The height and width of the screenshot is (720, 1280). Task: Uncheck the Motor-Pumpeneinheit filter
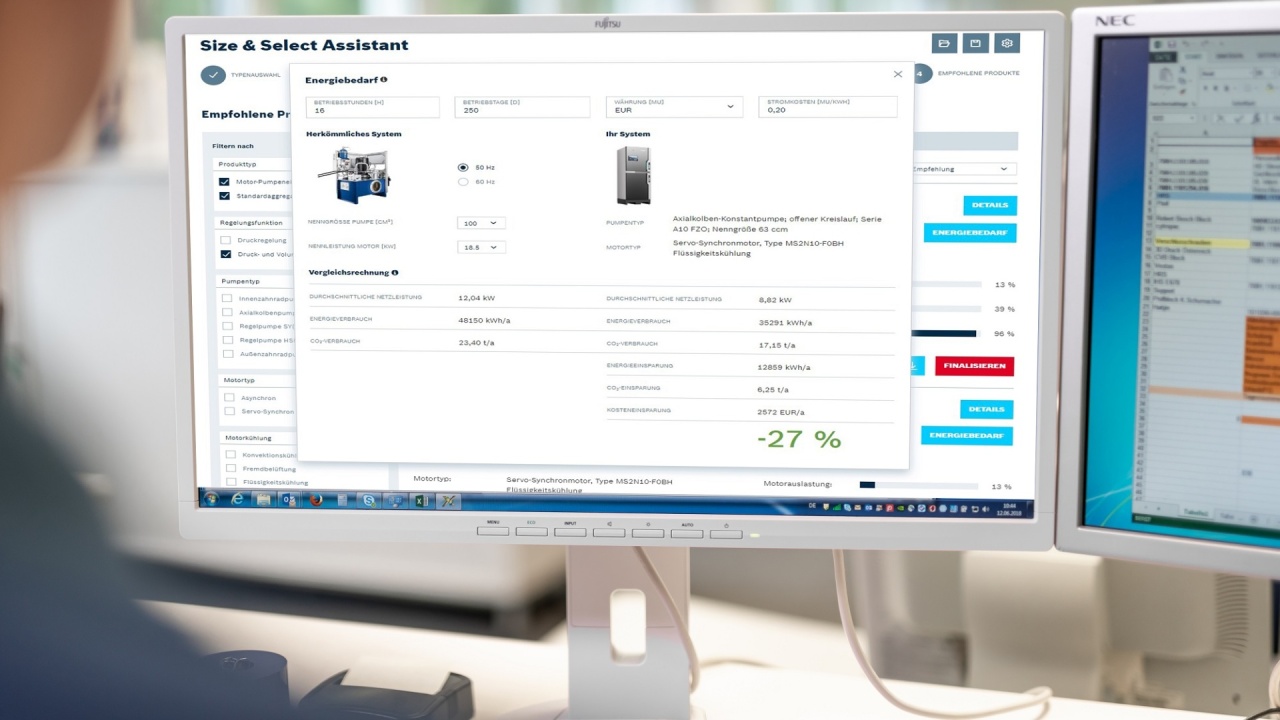[x=225, y=182]
